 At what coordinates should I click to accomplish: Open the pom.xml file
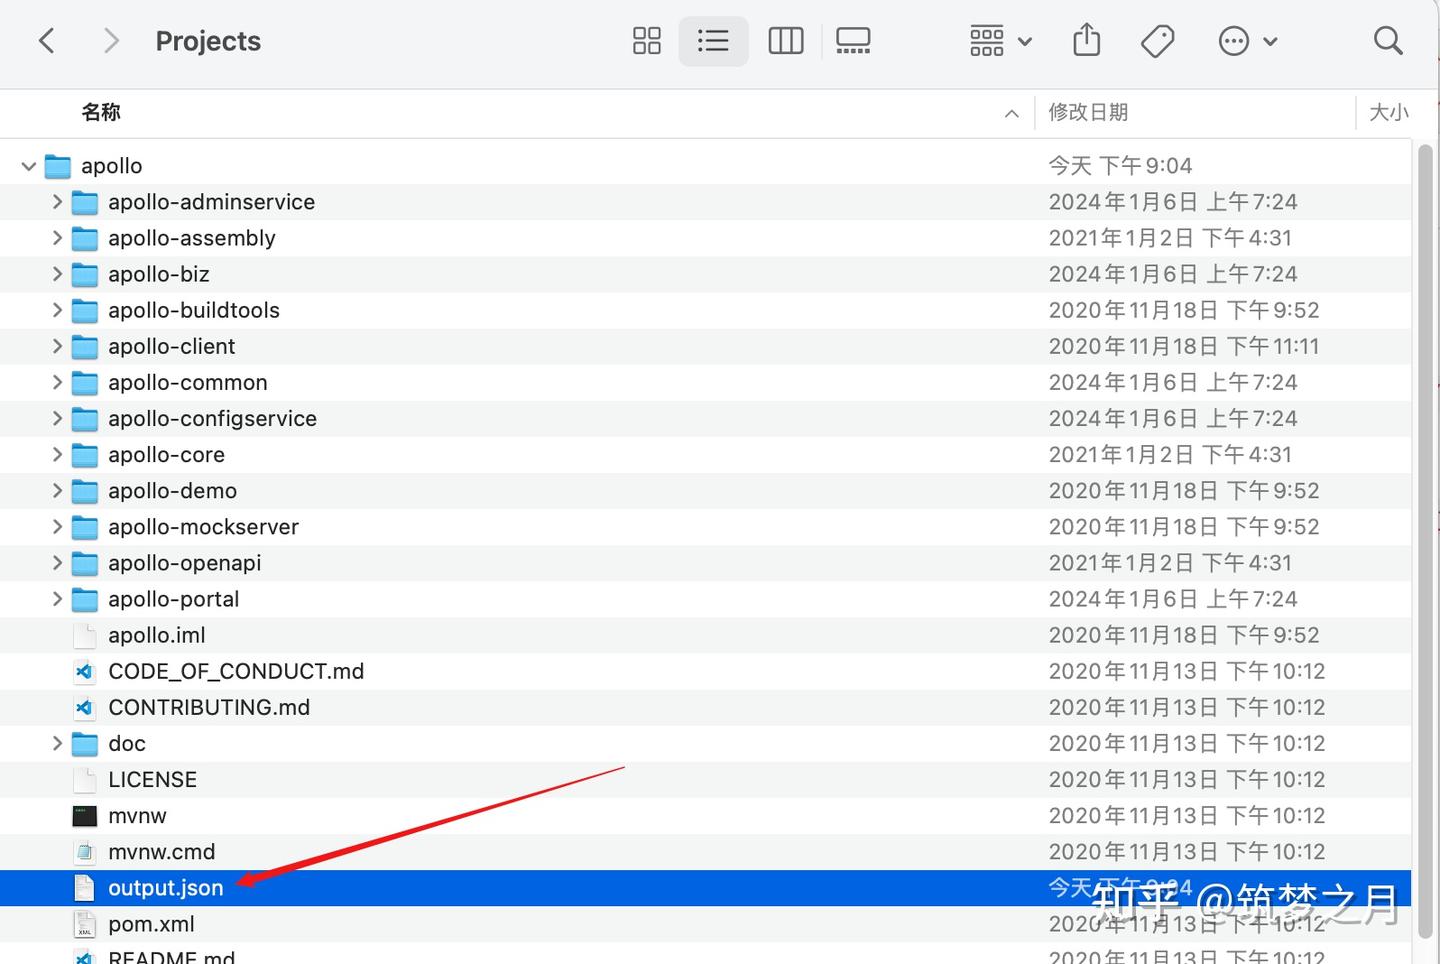tap(151, 924)
